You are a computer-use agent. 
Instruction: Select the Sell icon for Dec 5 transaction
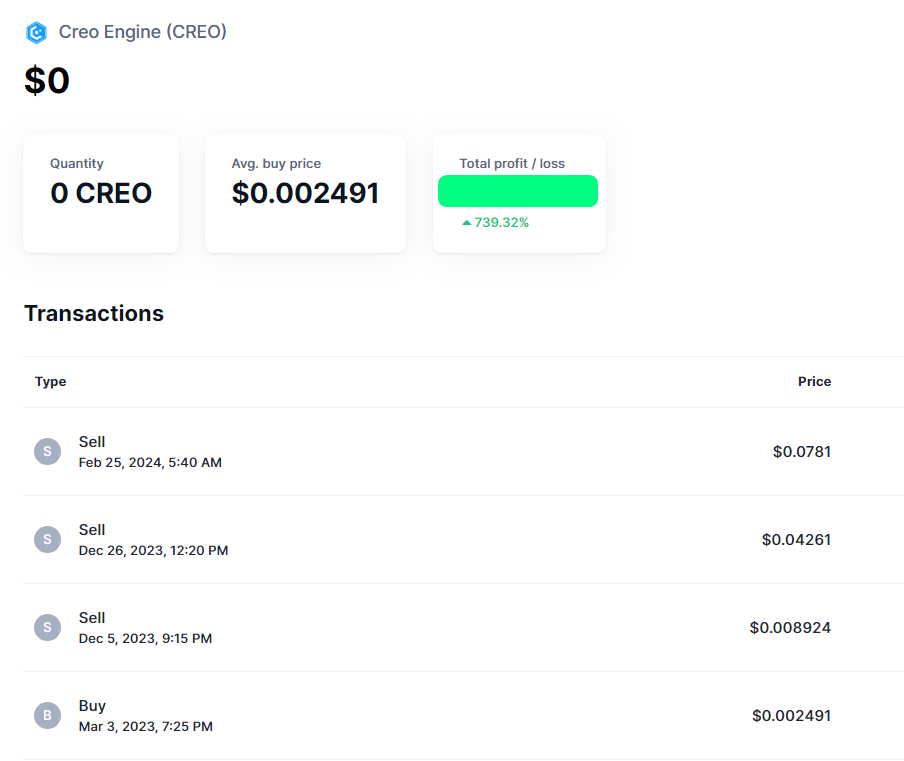coord(47,627)
